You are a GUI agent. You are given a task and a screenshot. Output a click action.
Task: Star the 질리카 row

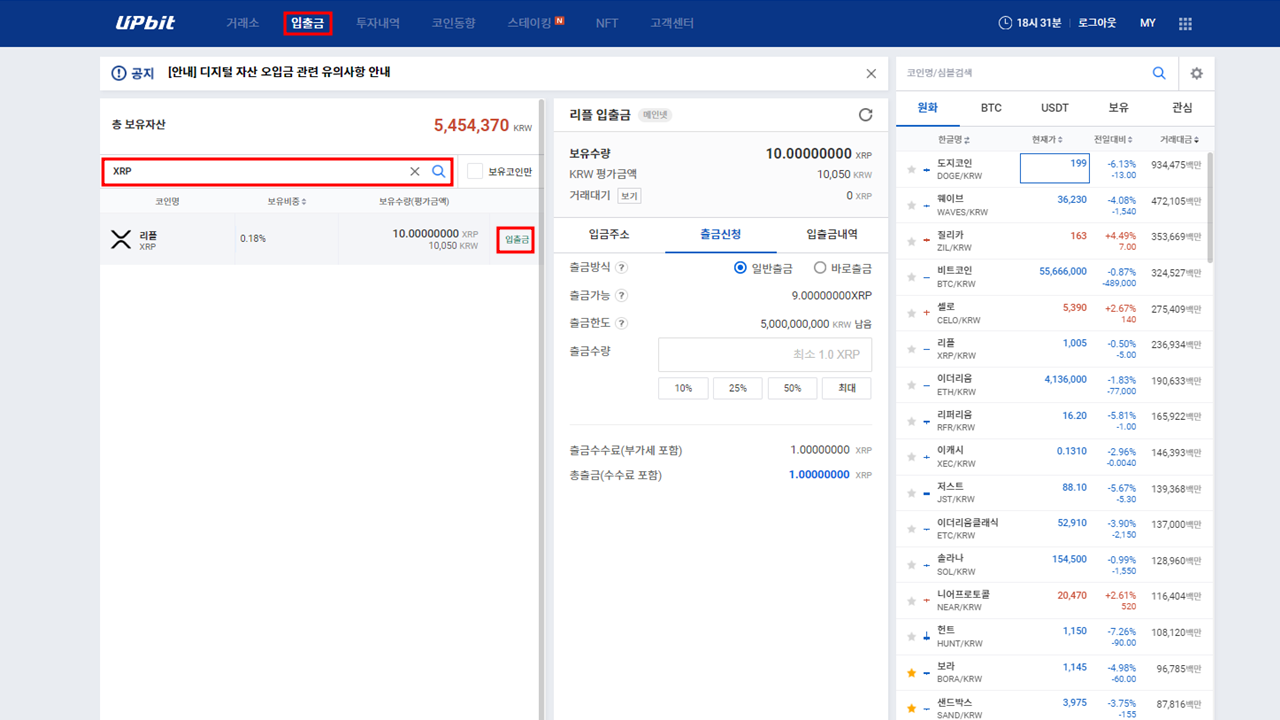911,241
